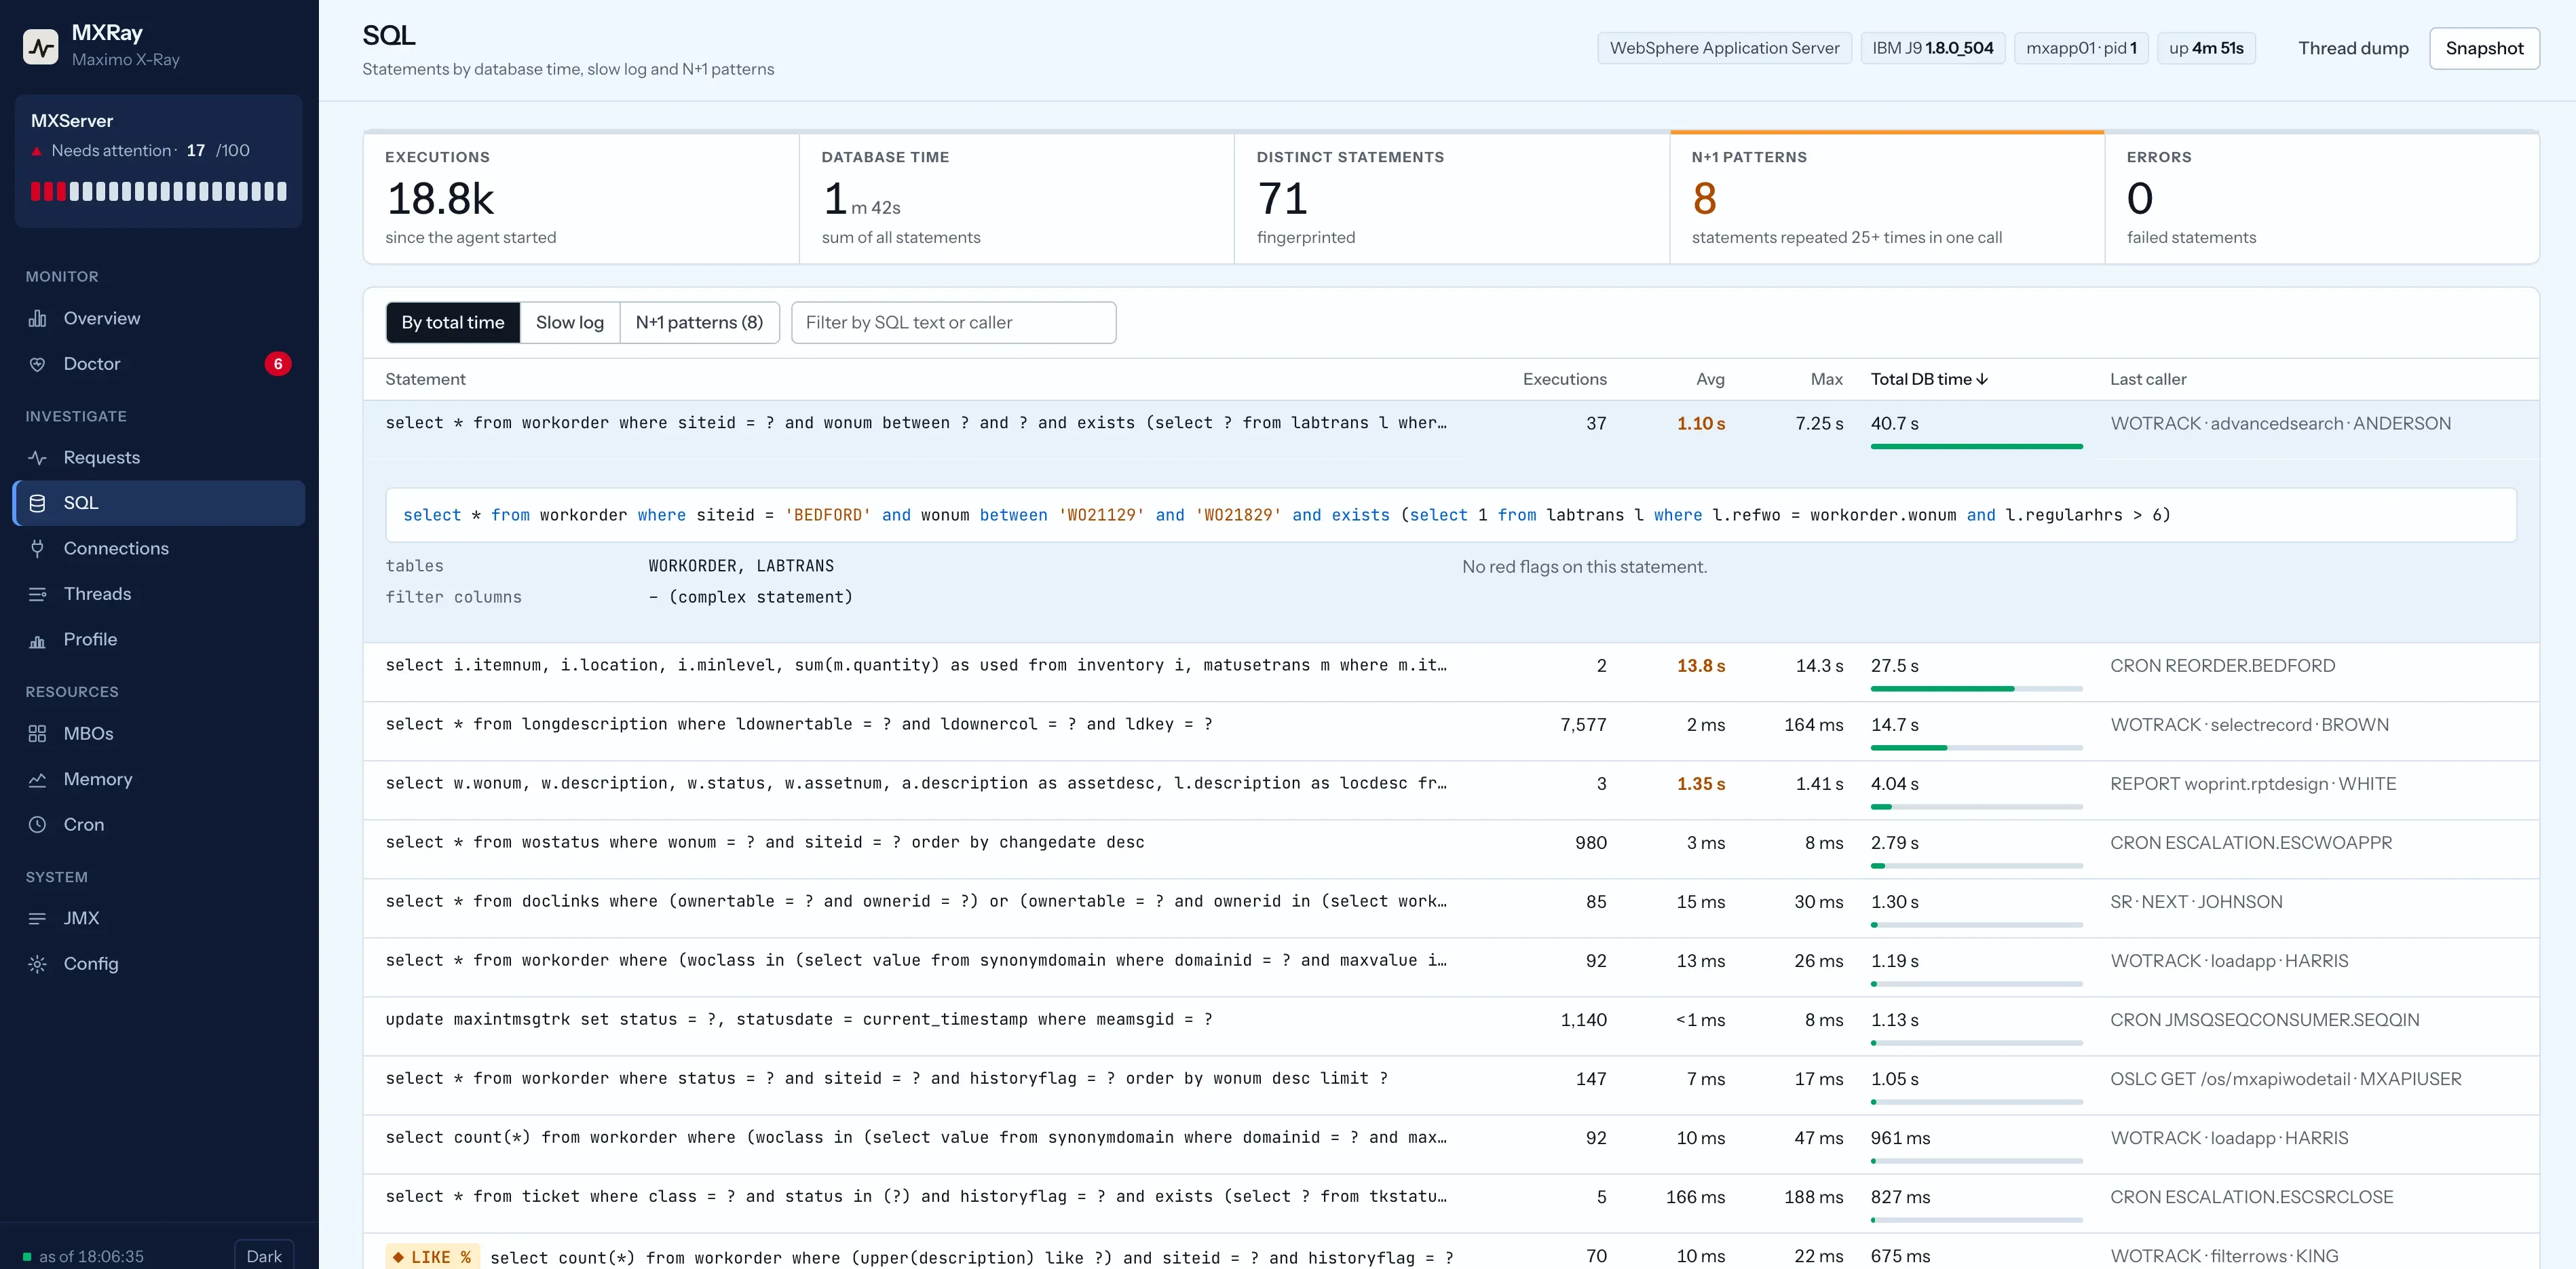This screenshot has width=2576, height=1269.
Task: Click 'up 4m 51s' uptime chip
Action: point(2206,48)
